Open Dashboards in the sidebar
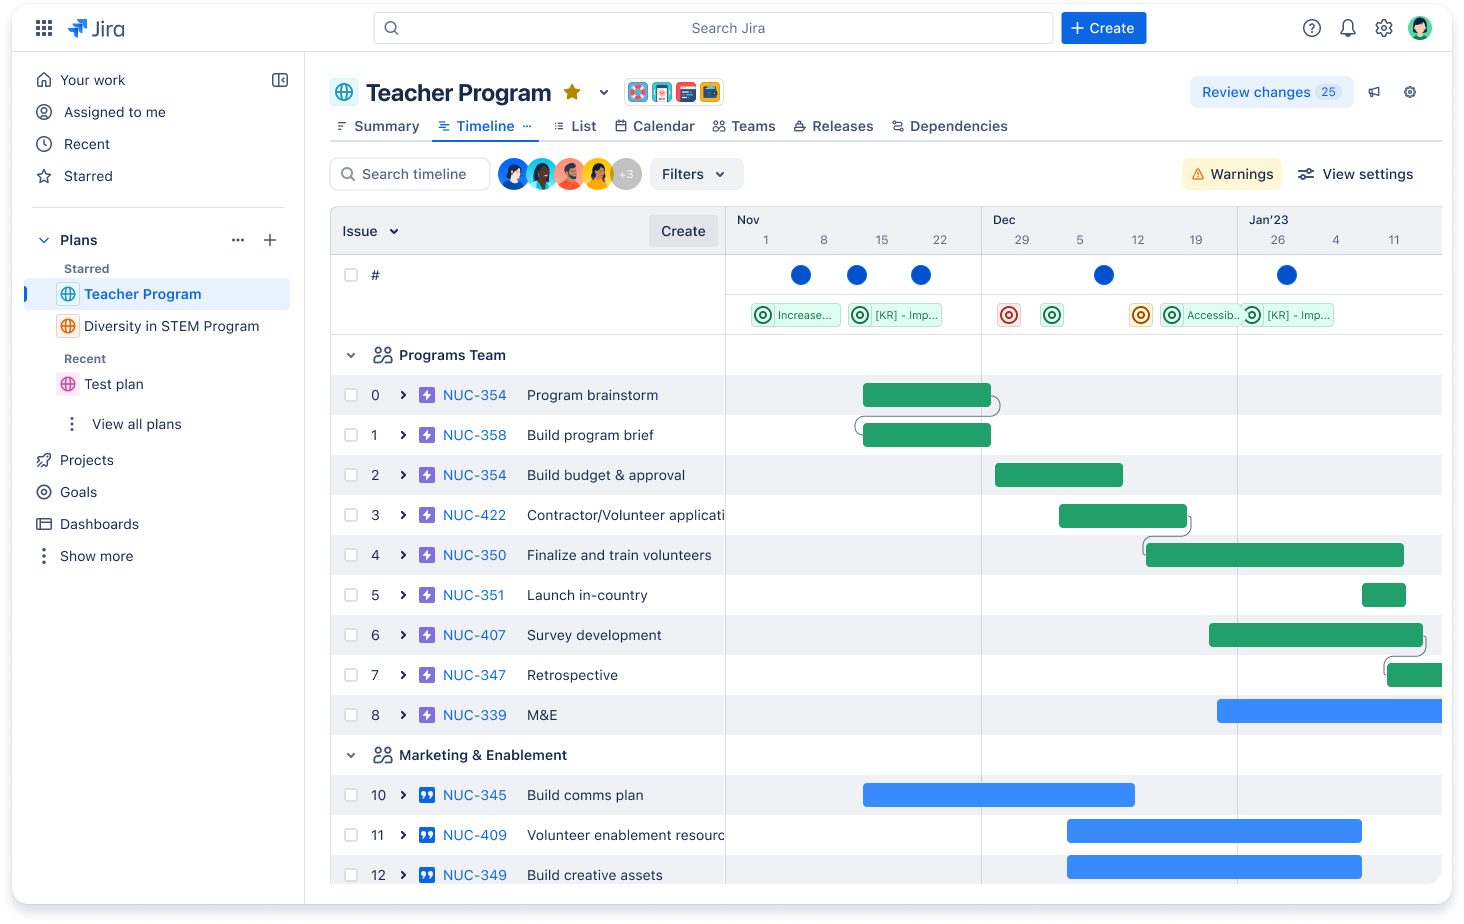The image size is (1464, 924). coord(87,524)
